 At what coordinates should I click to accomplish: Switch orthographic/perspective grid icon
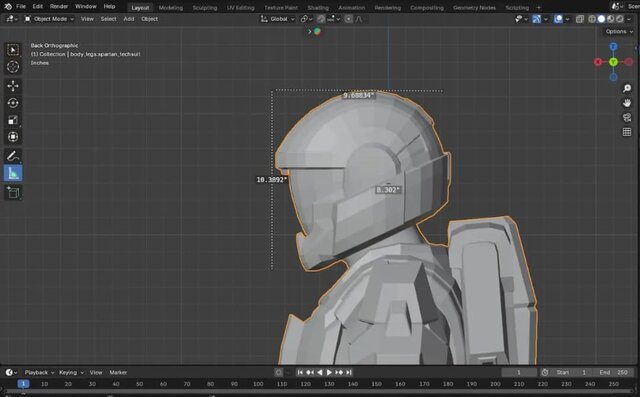[627, 132]
